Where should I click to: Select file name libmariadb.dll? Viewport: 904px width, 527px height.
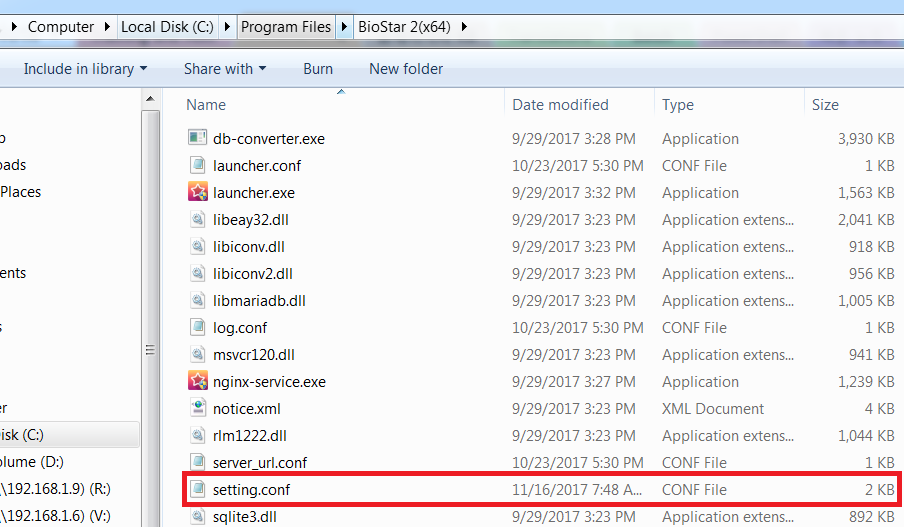pyautogui.click(x=259, y=301)
